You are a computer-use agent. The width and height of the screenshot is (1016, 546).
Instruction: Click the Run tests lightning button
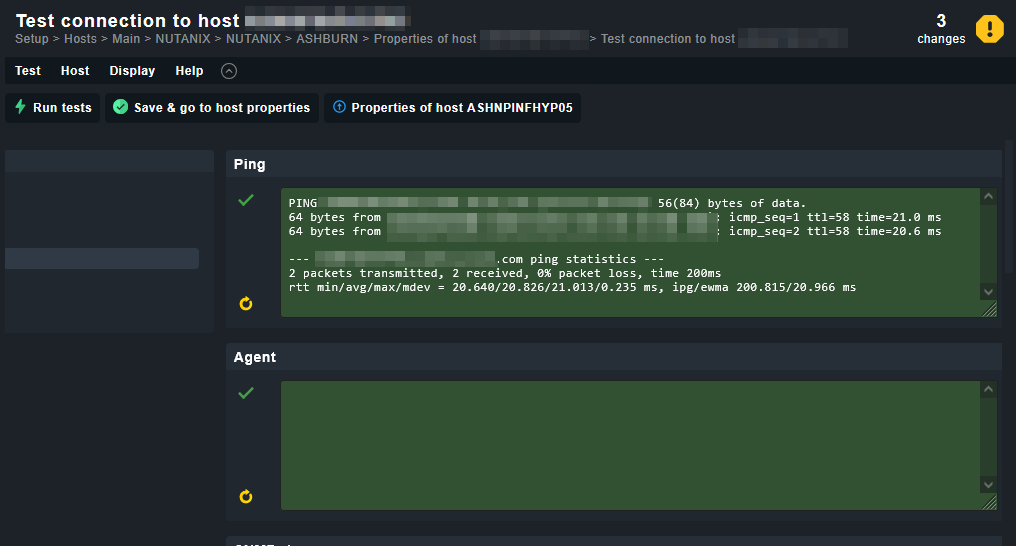click(x=53, y=108)
